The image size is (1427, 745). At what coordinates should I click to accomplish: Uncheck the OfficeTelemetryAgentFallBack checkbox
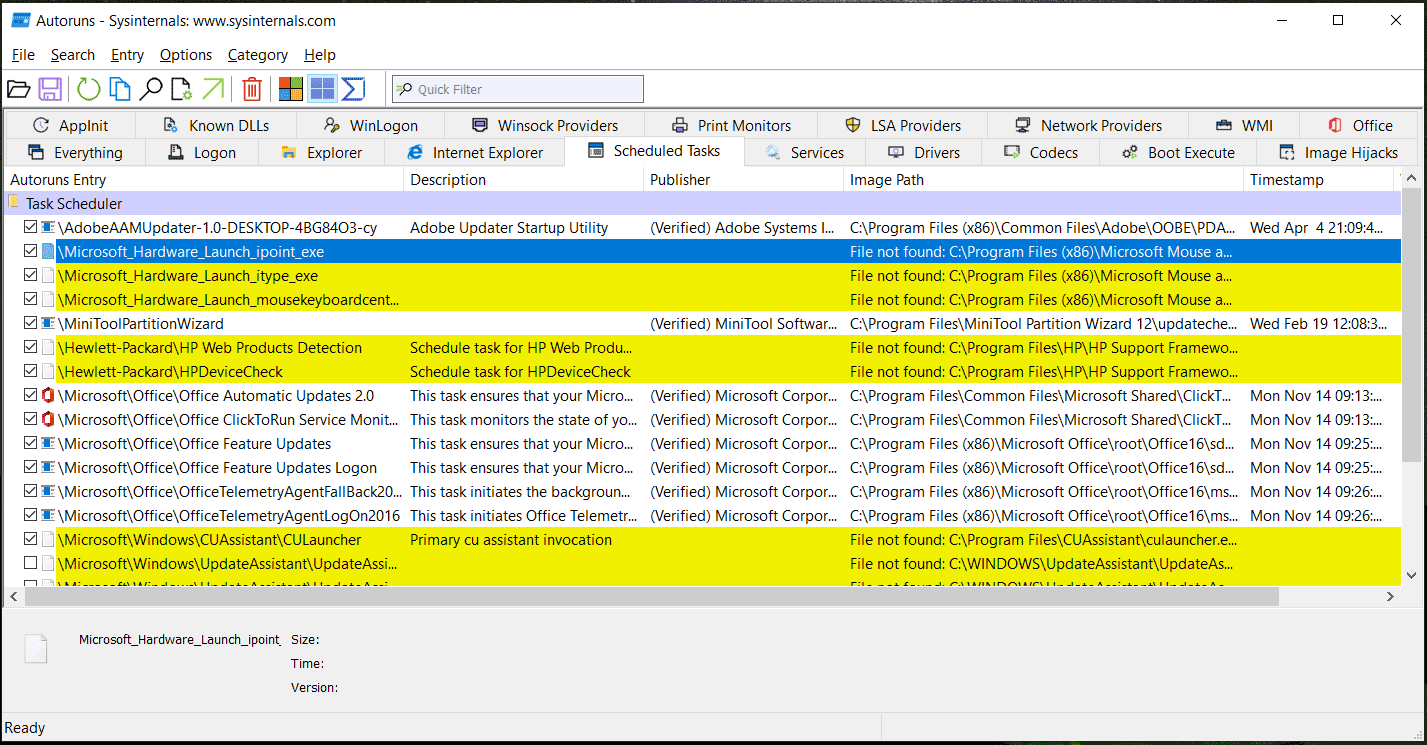coord(31,492)
